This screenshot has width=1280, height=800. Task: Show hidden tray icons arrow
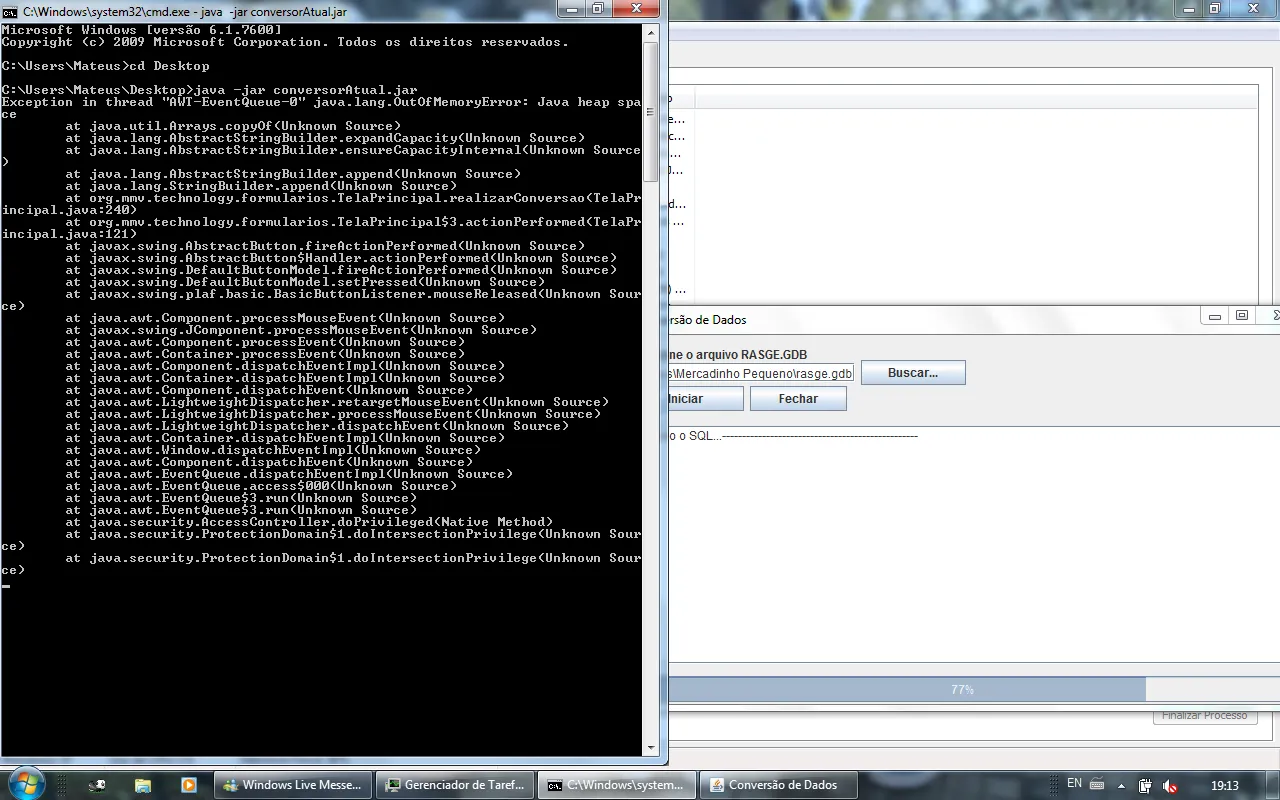coord(1121,786)
